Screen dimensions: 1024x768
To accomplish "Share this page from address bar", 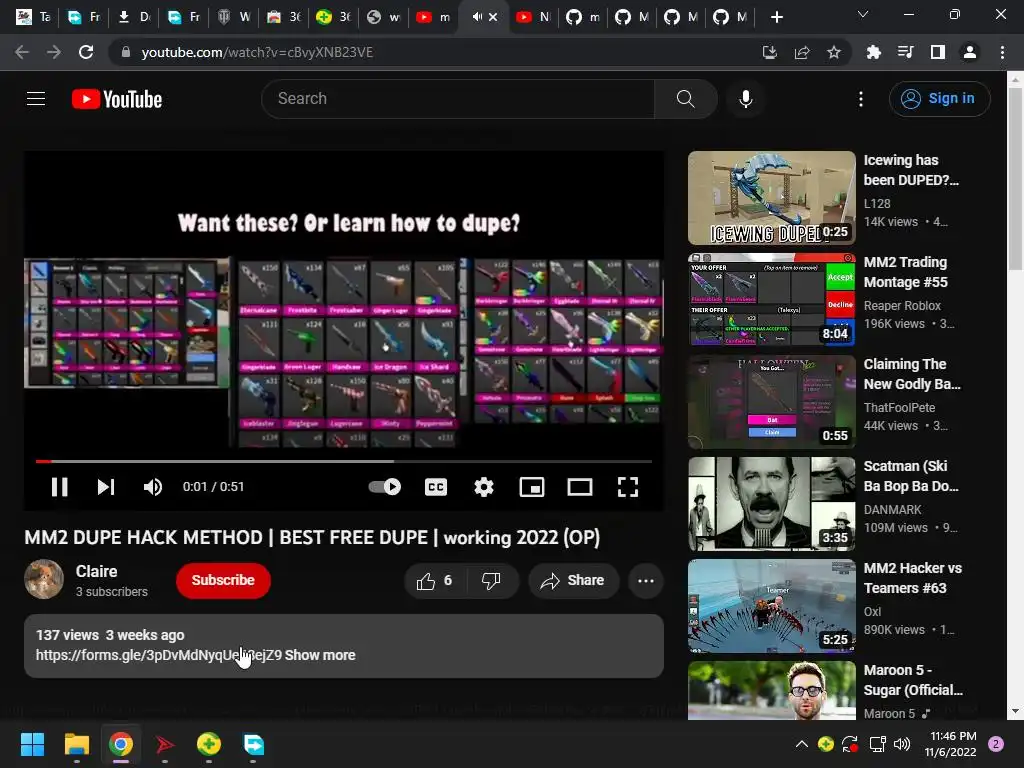I will pos(802,52).
